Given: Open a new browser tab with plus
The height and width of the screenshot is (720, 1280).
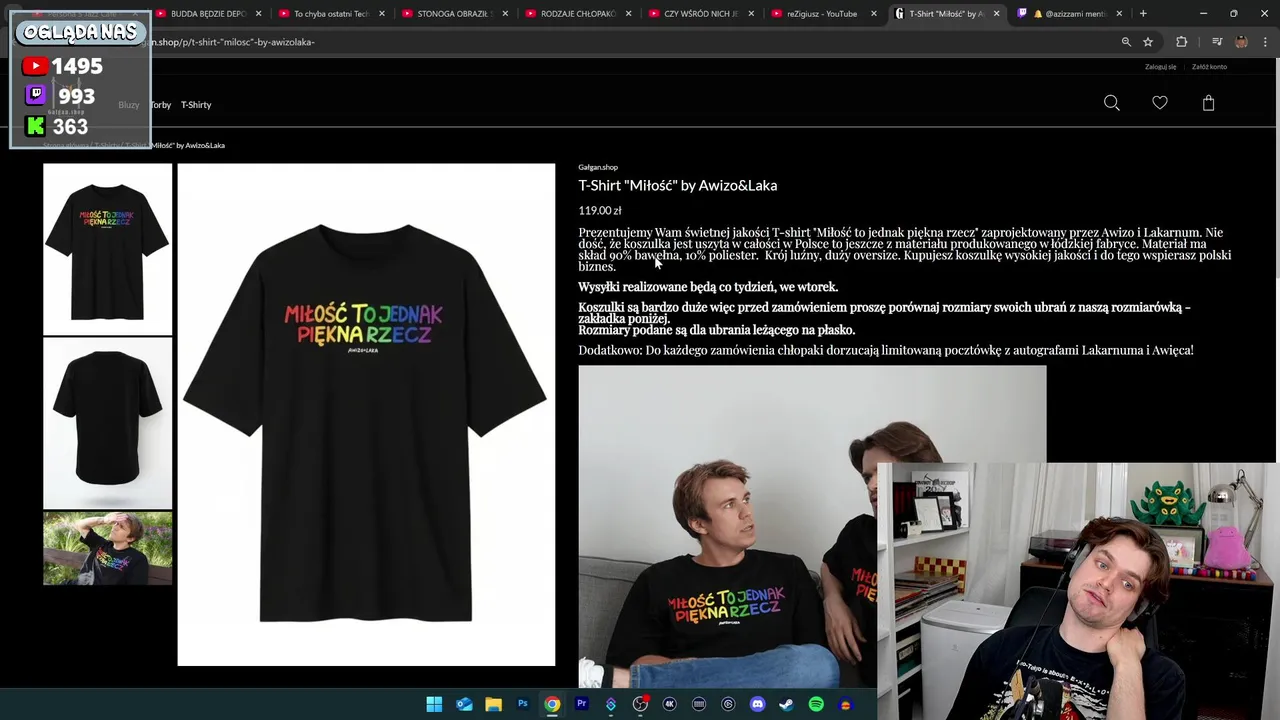Looking at the screenshot, I should [1143, 14].
